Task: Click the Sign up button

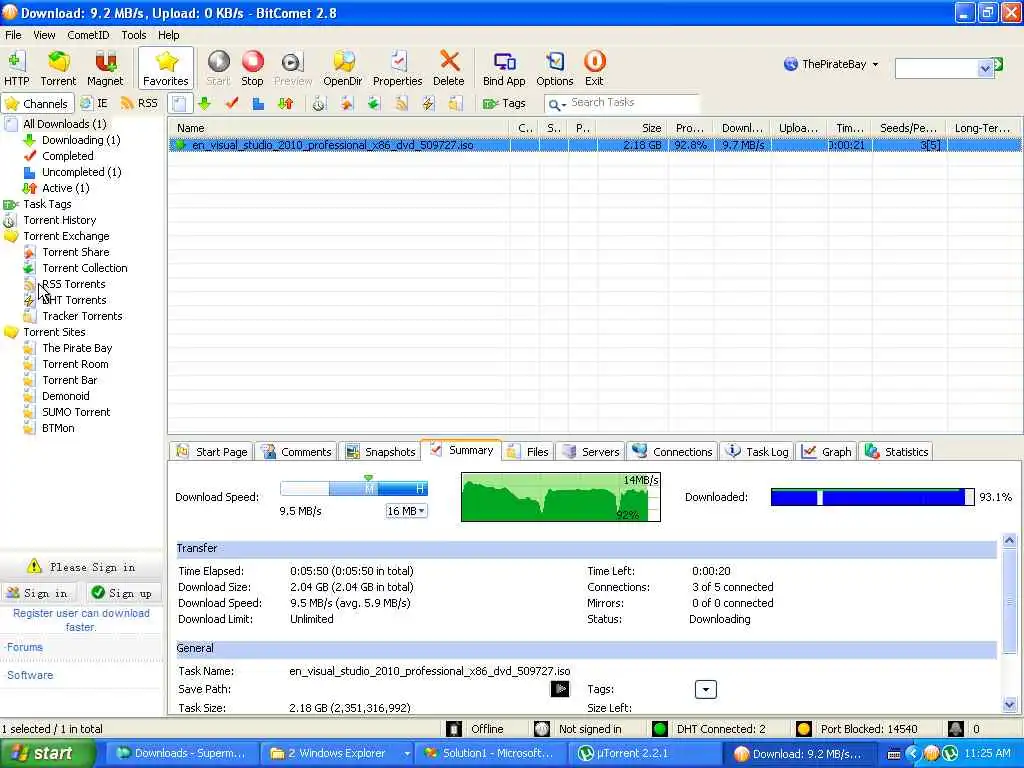Action: coord(122,592)
